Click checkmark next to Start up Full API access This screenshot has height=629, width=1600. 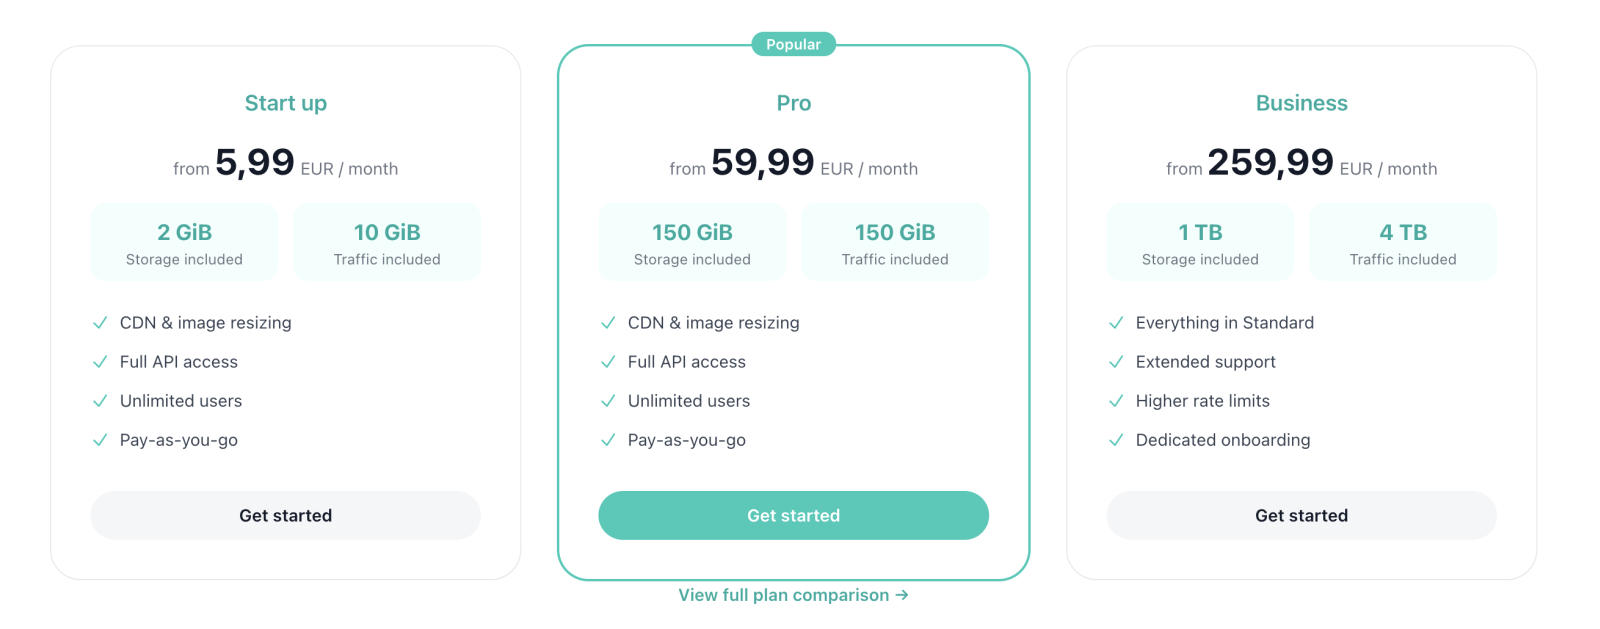click(100, 362)
